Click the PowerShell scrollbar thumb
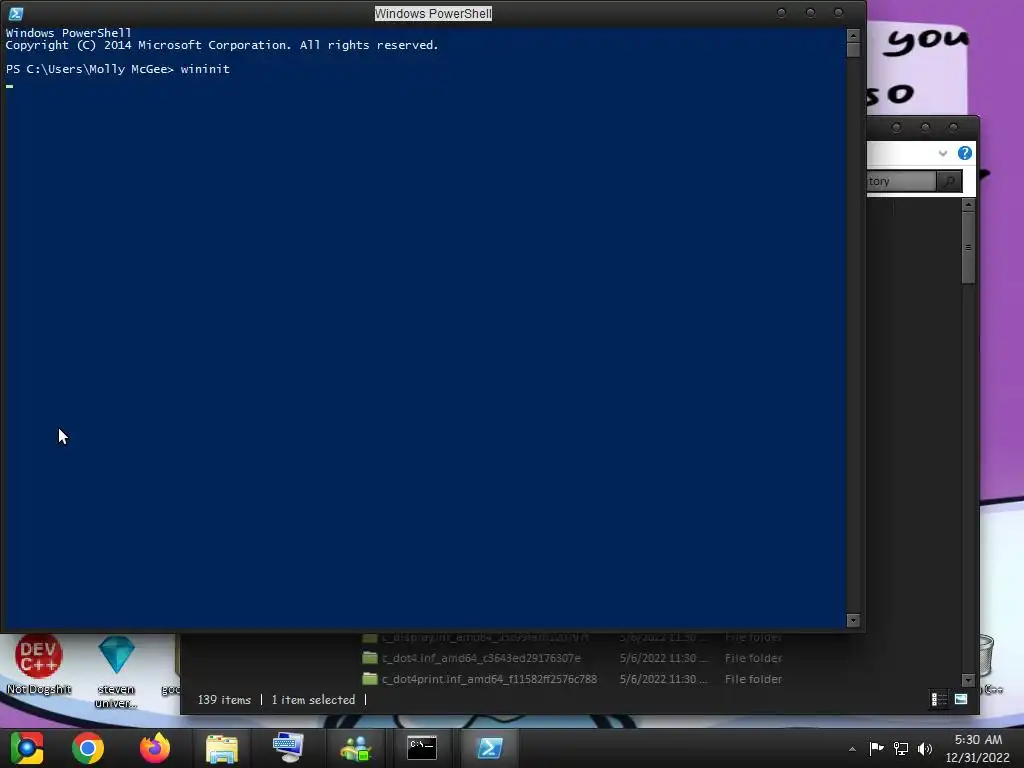Screen dimensions: 1024x768 [x=853, y=50]
